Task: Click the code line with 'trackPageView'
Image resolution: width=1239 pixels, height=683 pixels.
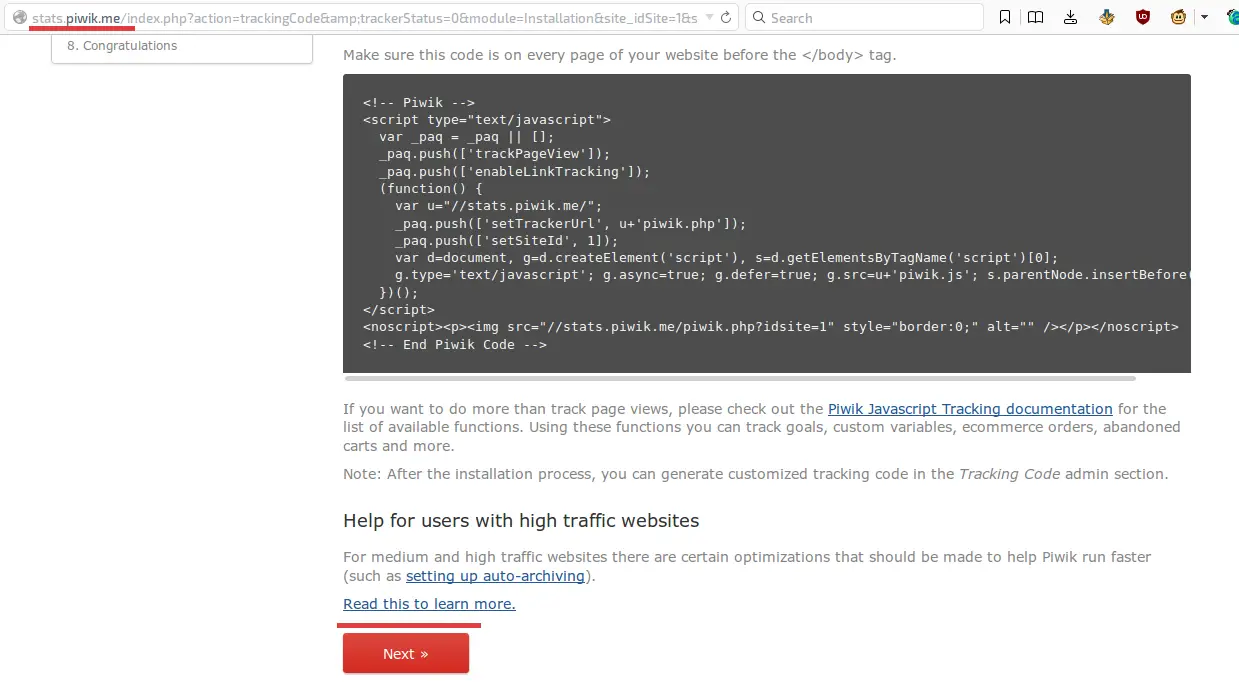Action: tap(495, 154)
